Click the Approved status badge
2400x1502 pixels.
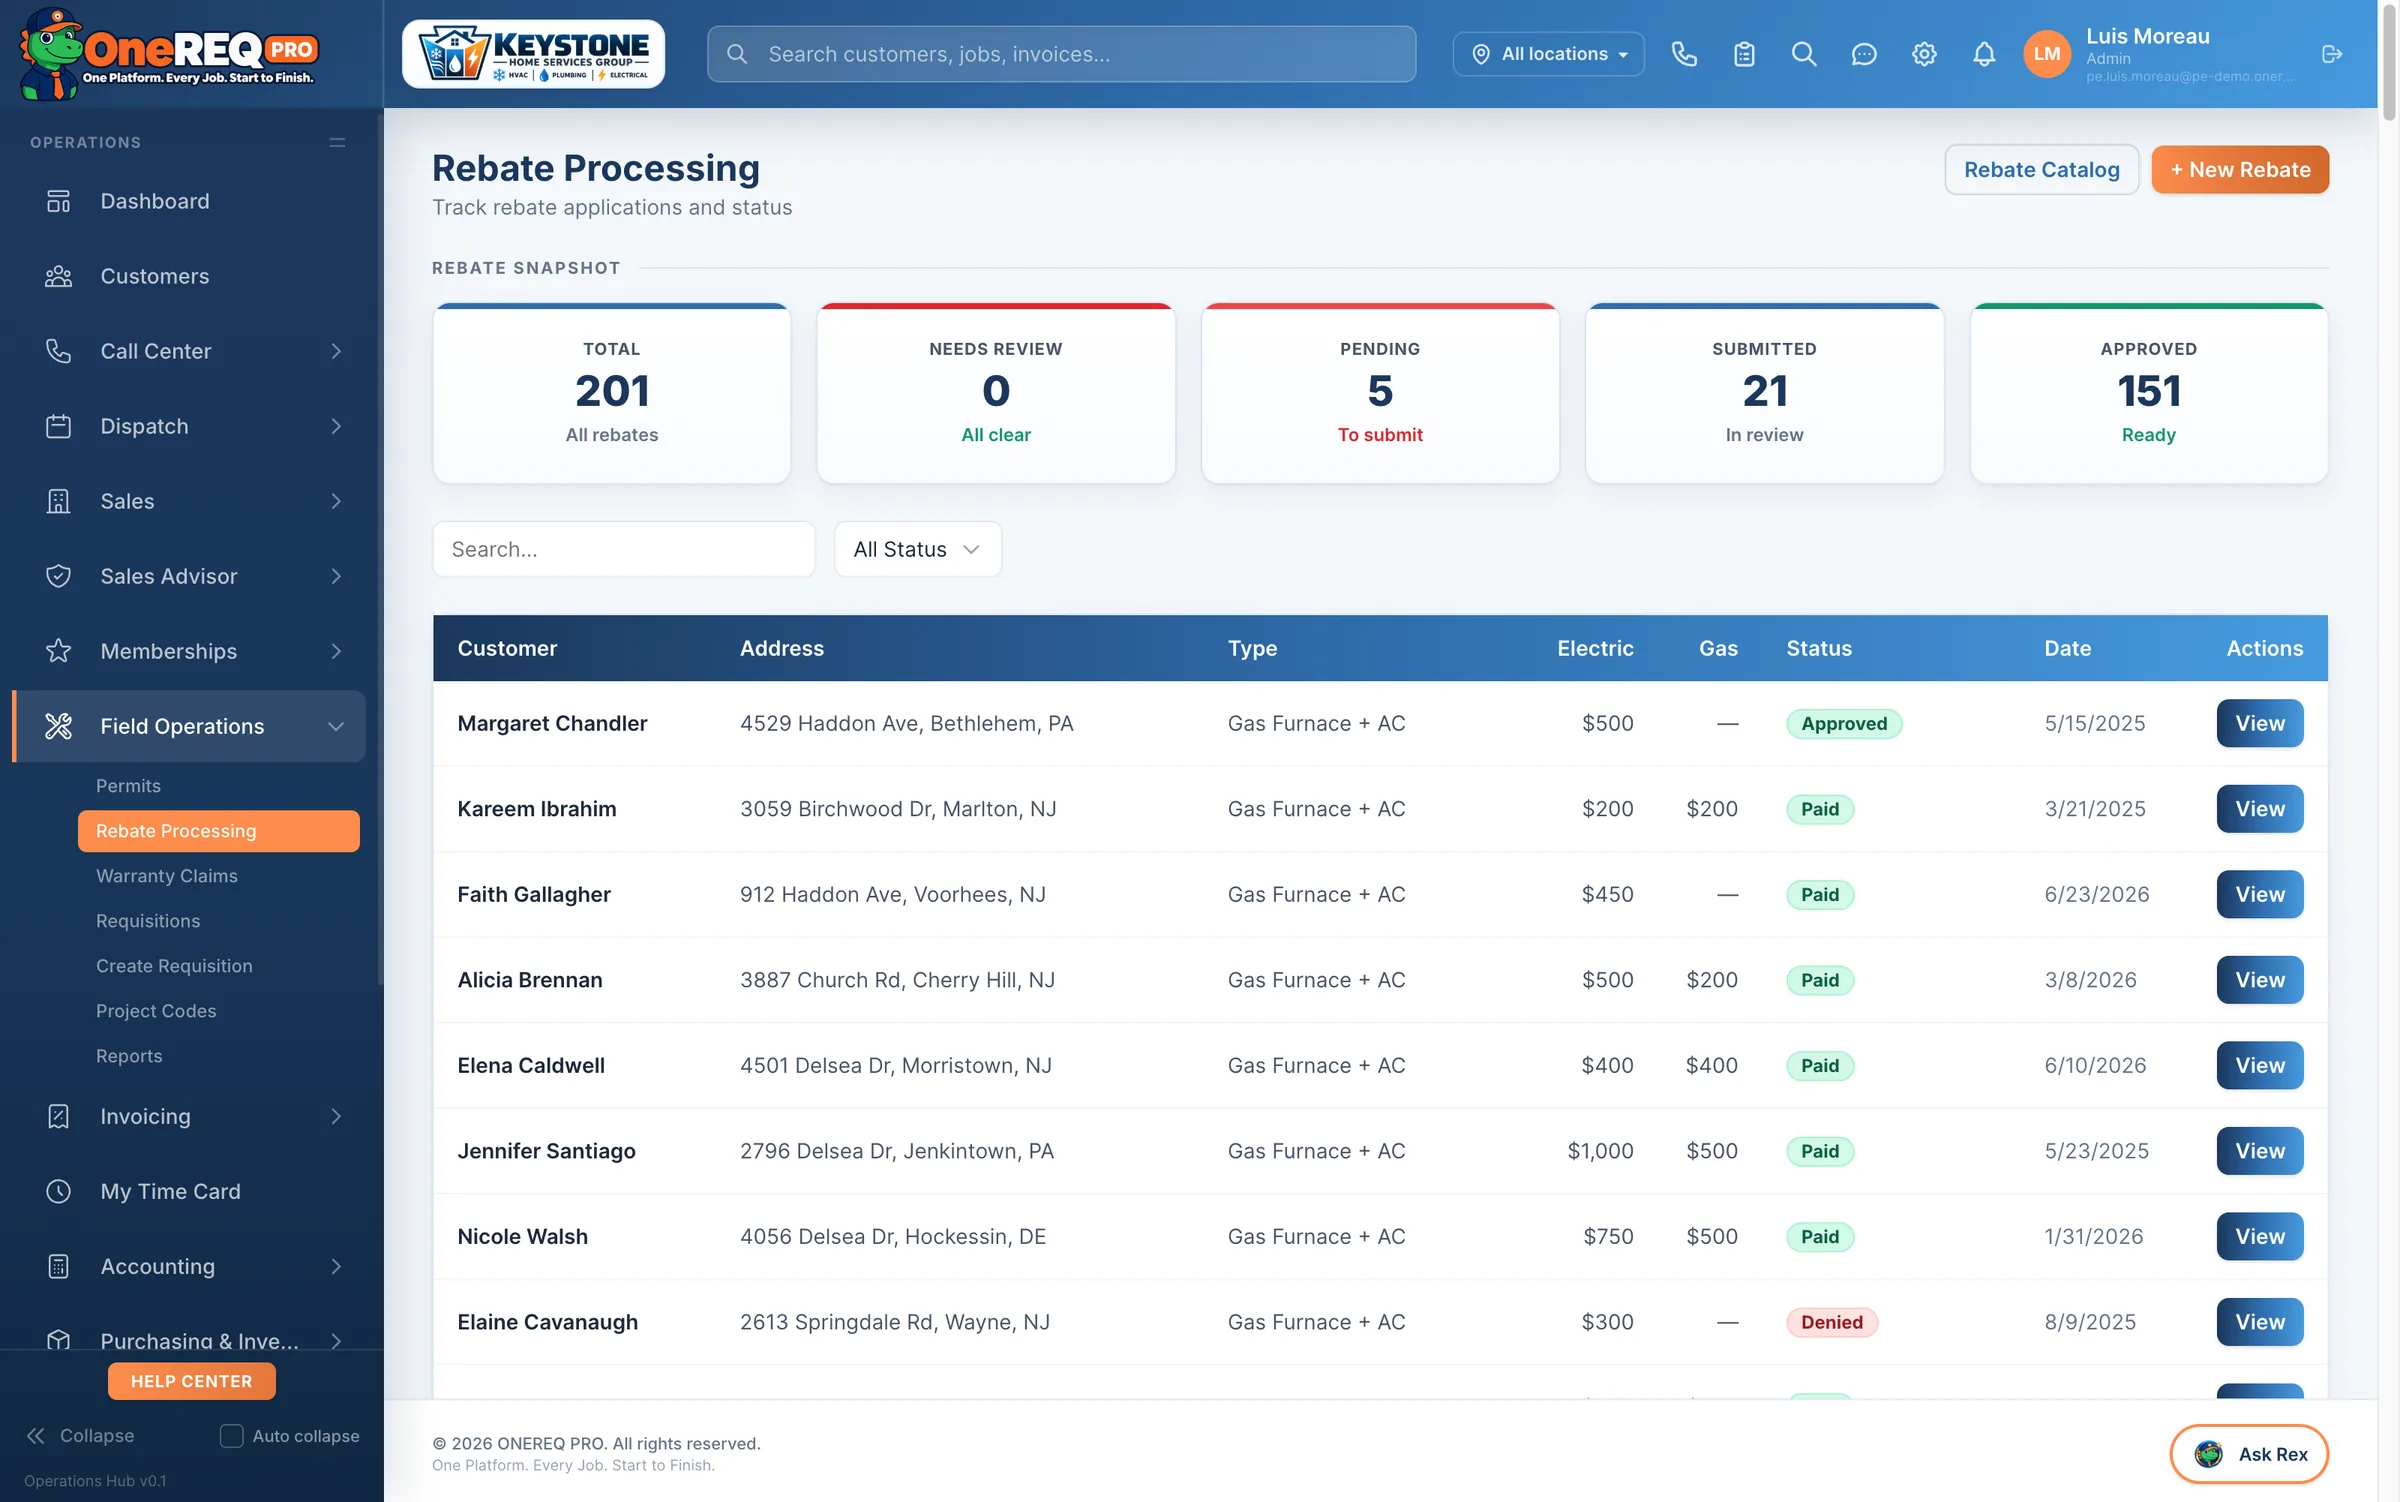[1844, 723]
